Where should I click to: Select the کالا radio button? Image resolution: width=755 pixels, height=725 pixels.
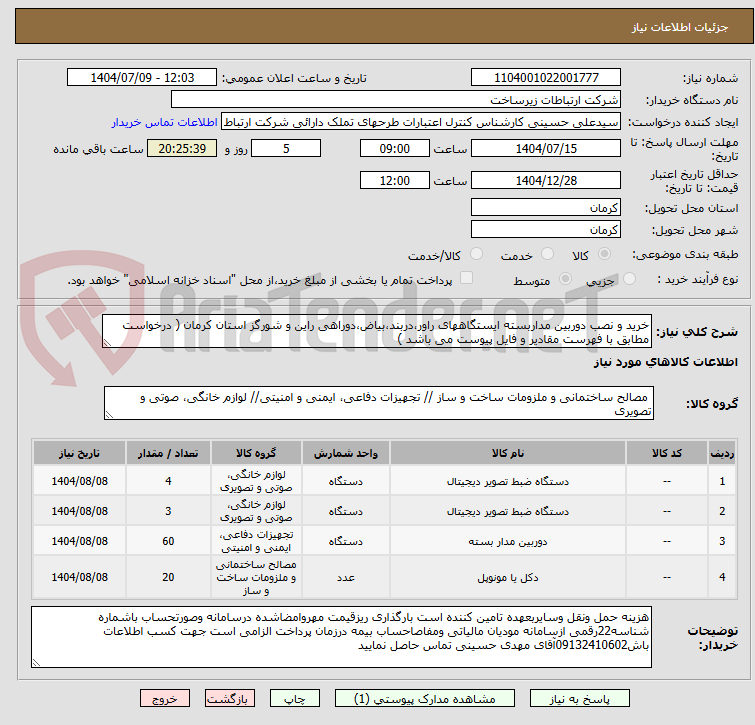point(604,254)
